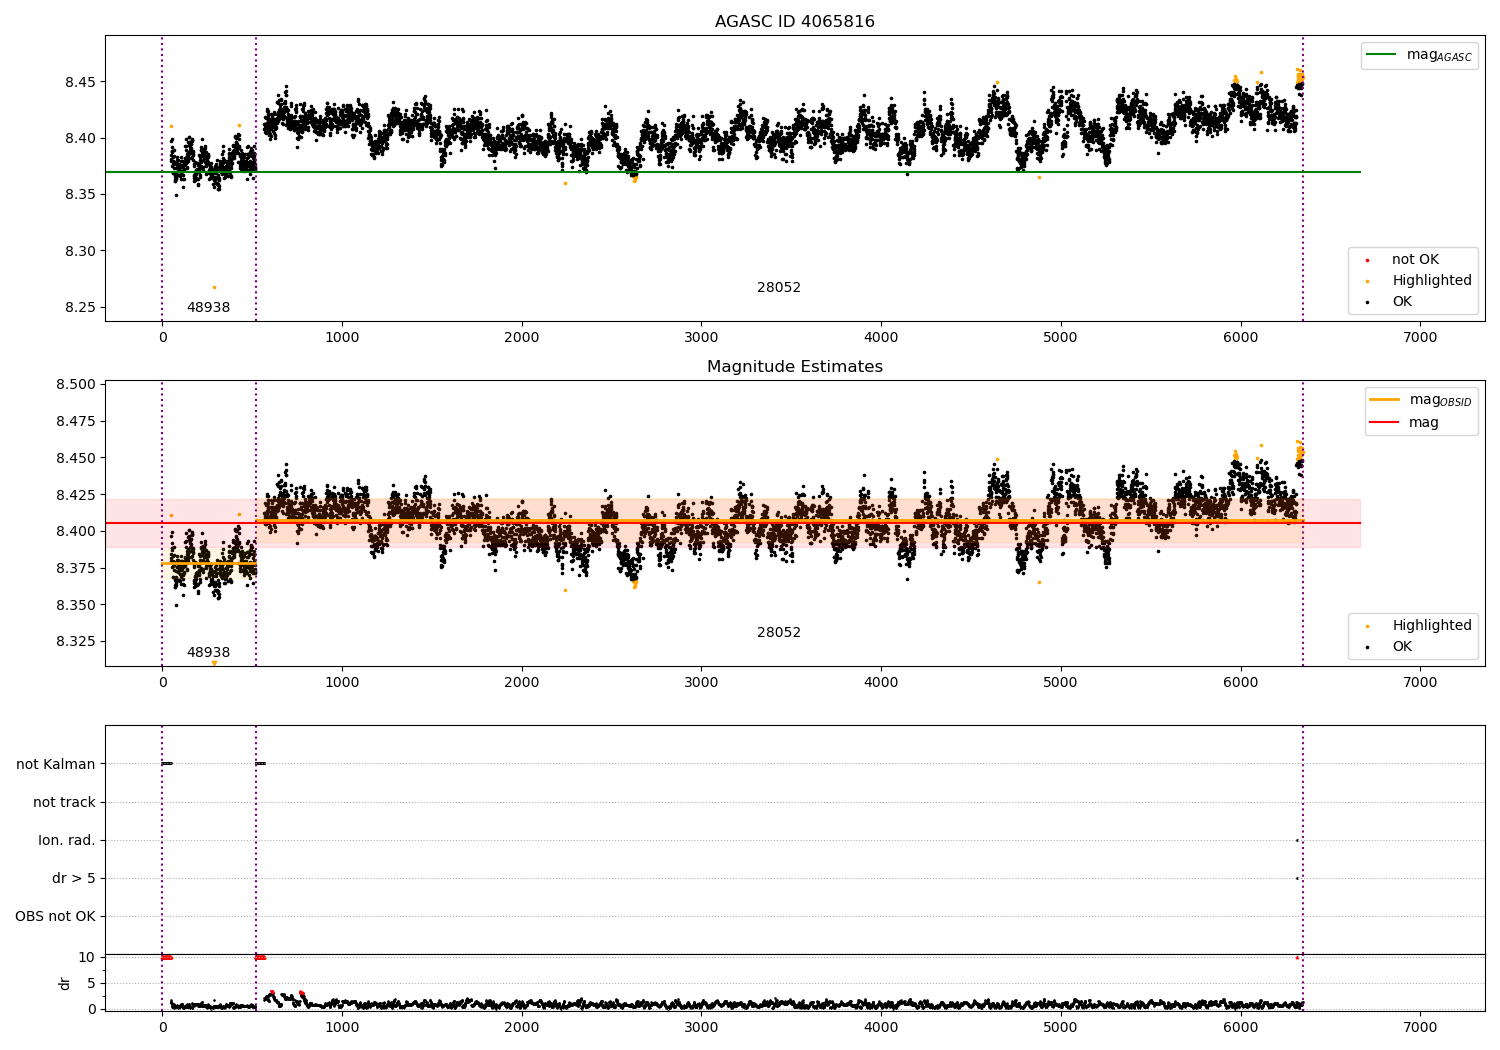Viewport: 1500px width, 1050px height.
Task: Click y-tick 8.325 in Magnitude Estimates plot
Action: click(76, 641)
